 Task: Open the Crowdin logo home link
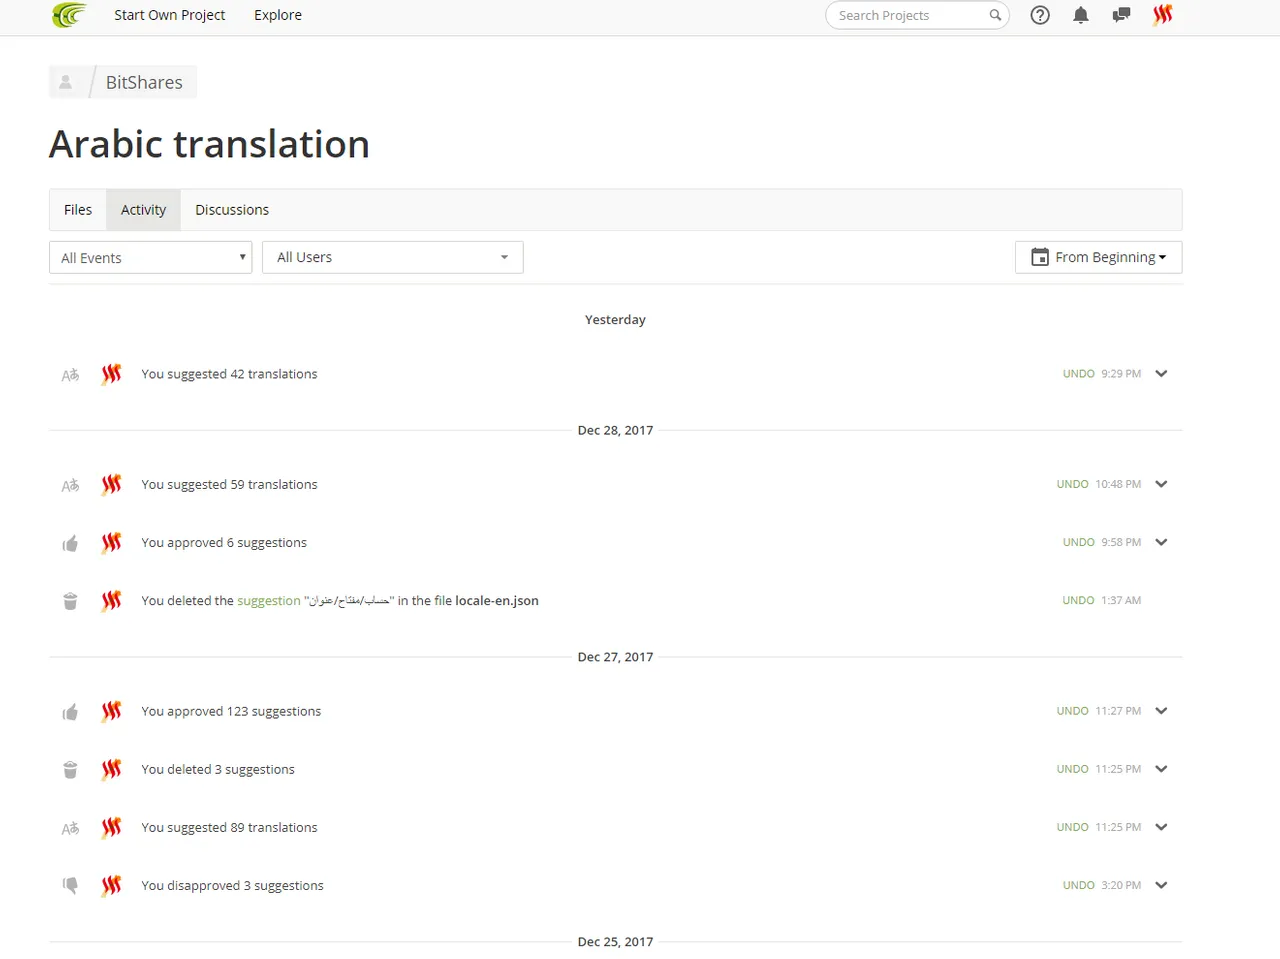tap(69, 15)
